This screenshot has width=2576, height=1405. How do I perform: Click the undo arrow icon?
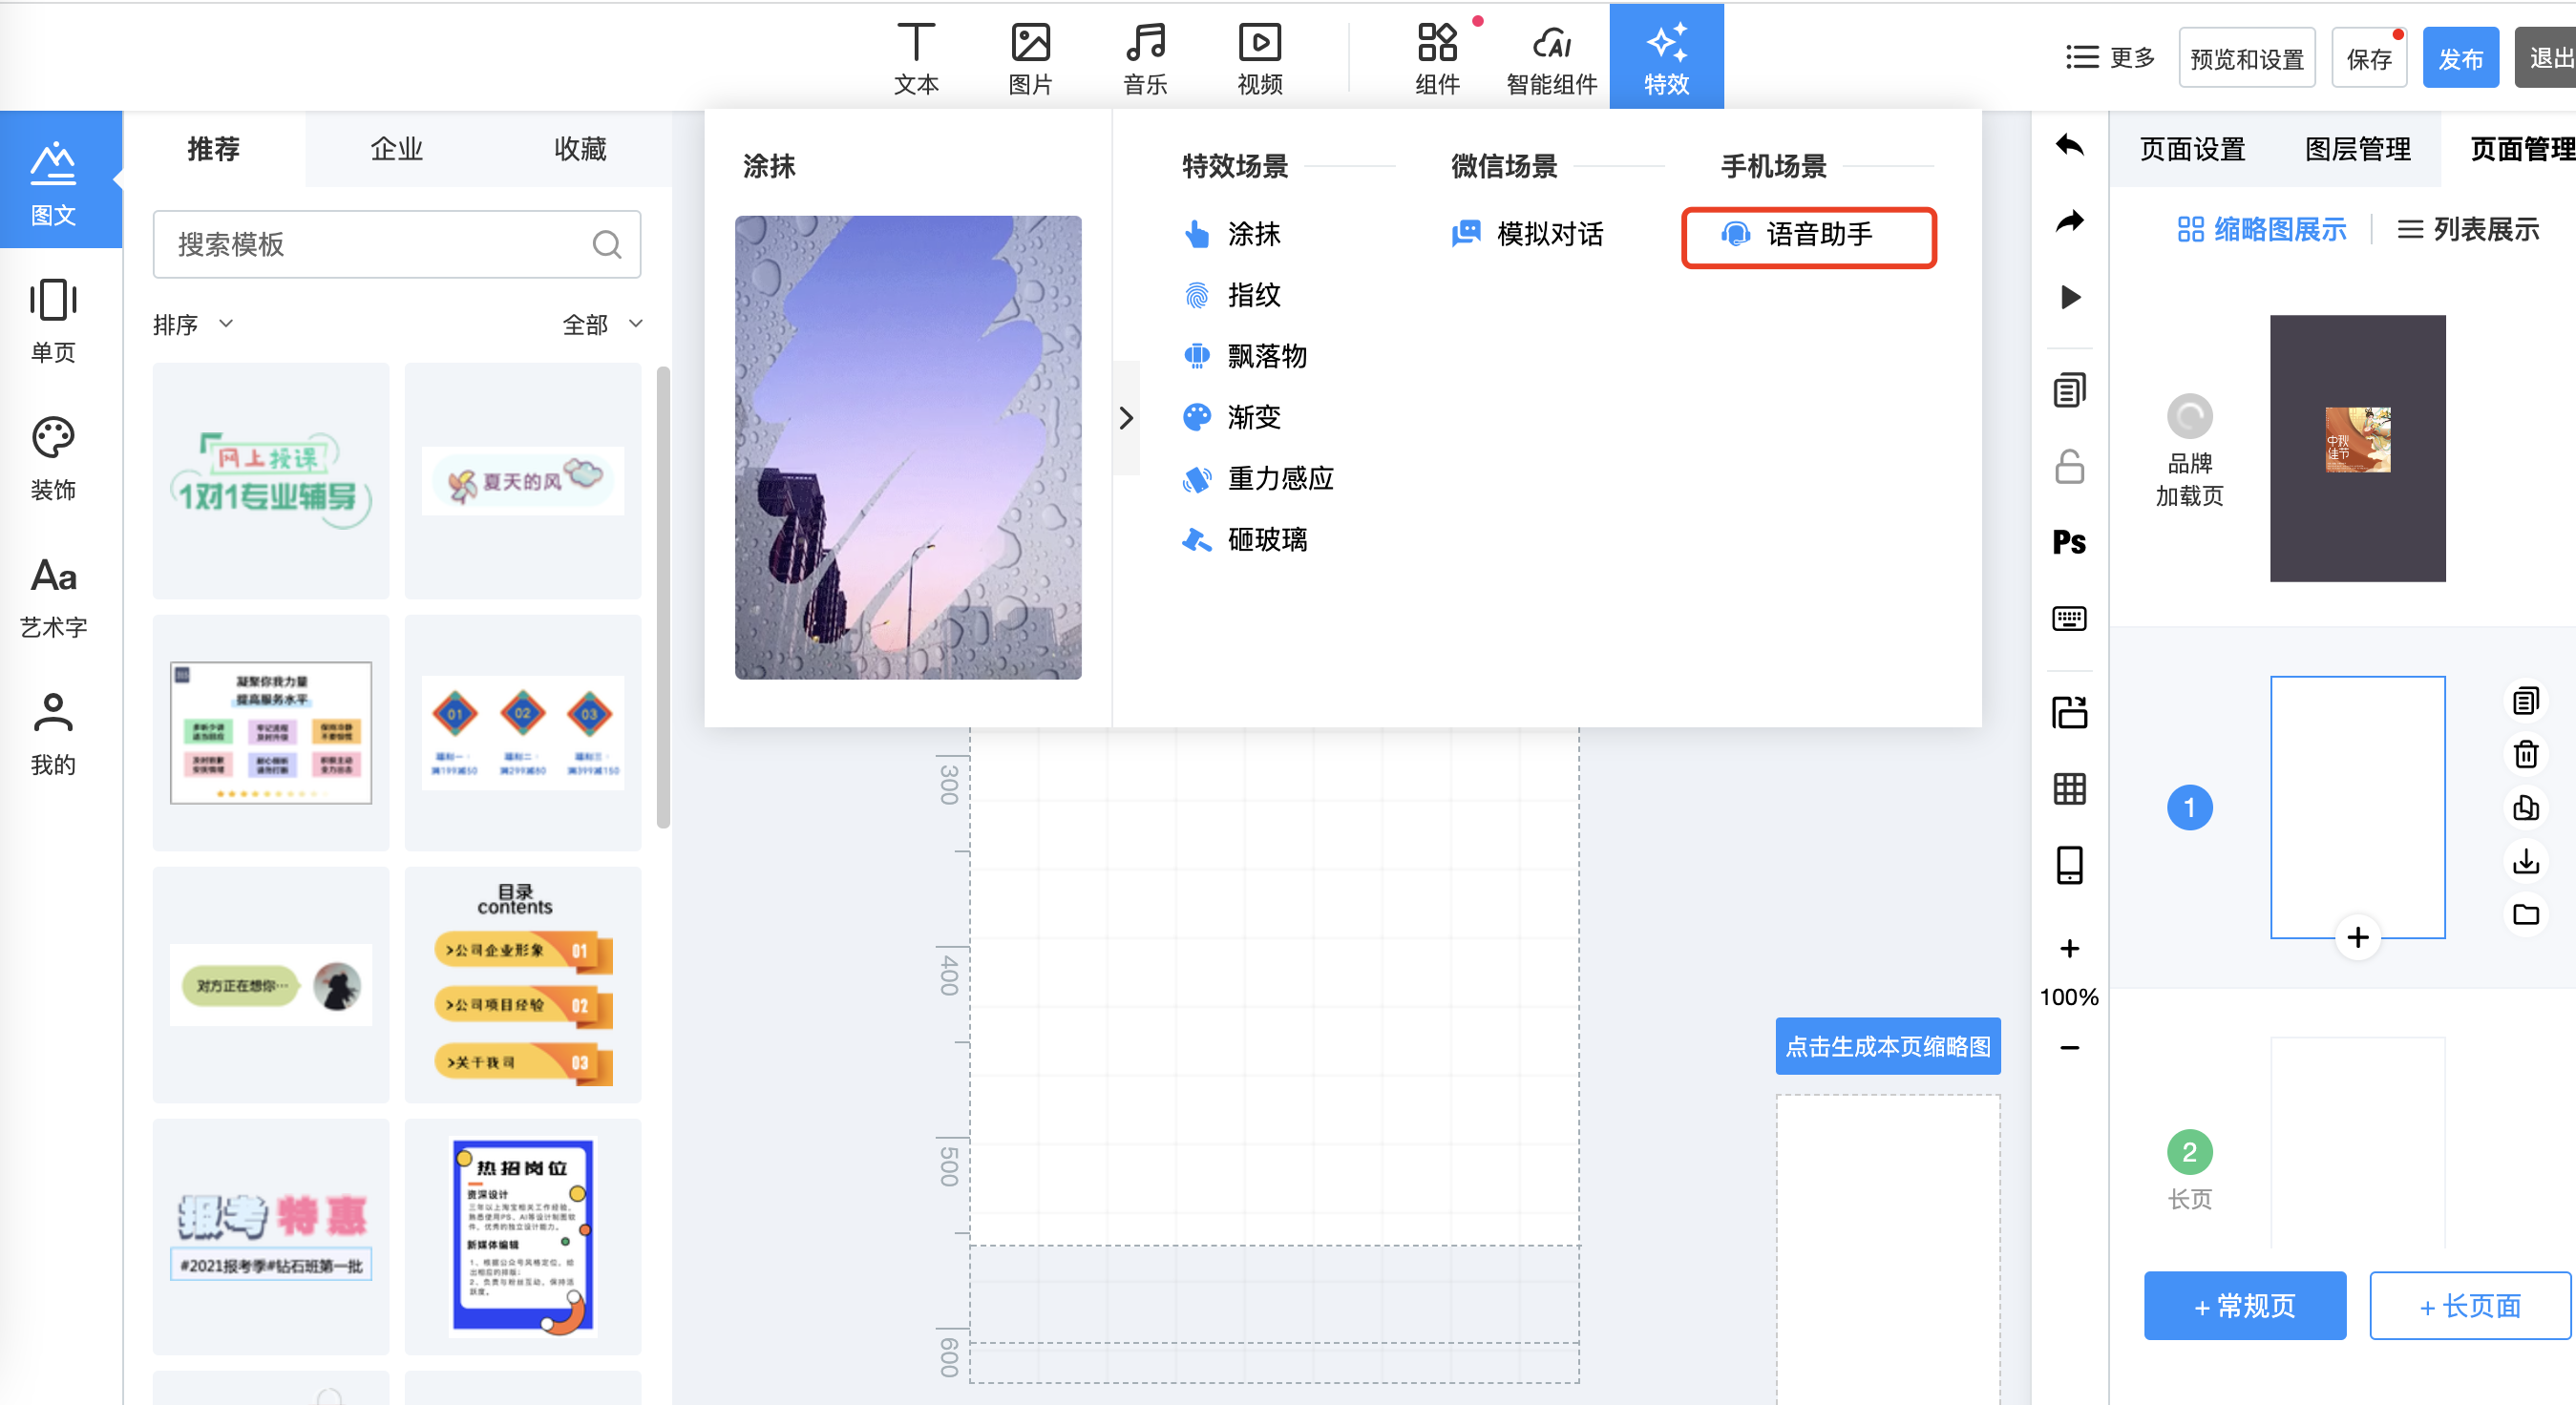coord(2069,146)
